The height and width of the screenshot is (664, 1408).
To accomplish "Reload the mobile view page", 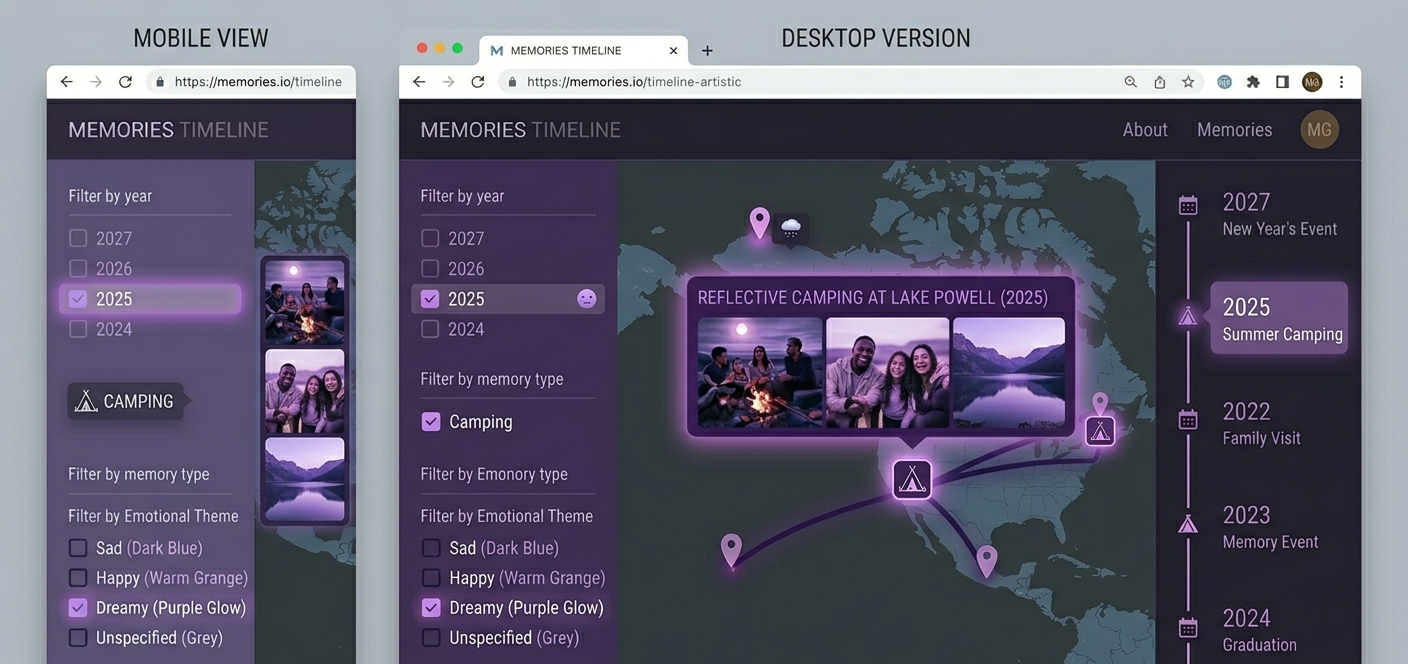I will (125, 82).
